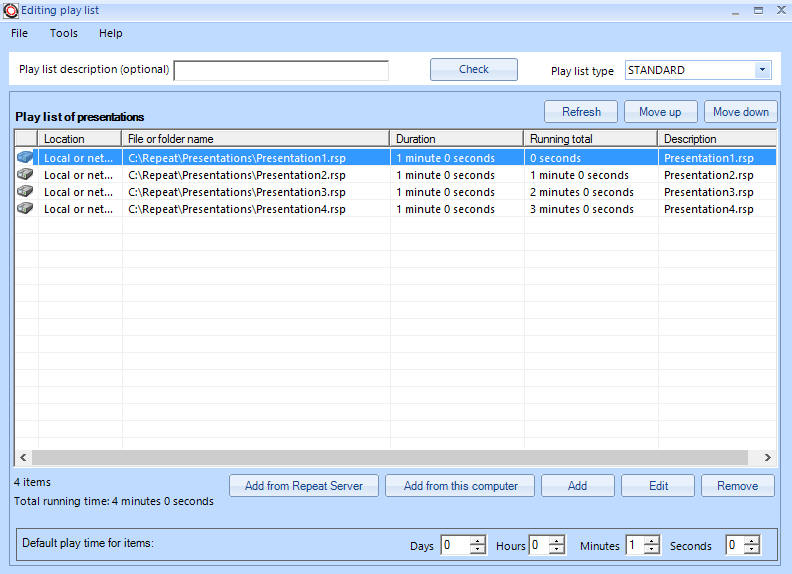This screenshot has width=792, height=574.
Task: Sort by the Location column header
Action: [x=80, y=138]
